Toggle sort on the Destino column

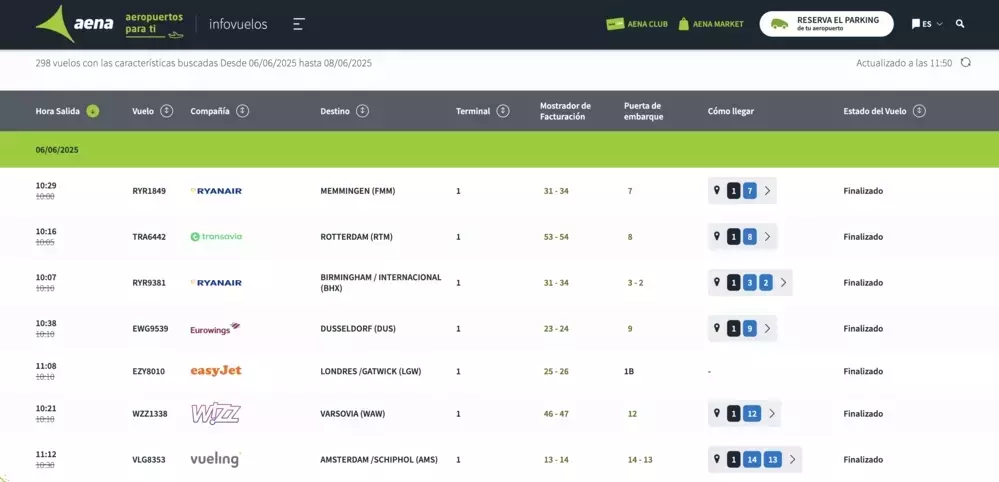[362, 111]
